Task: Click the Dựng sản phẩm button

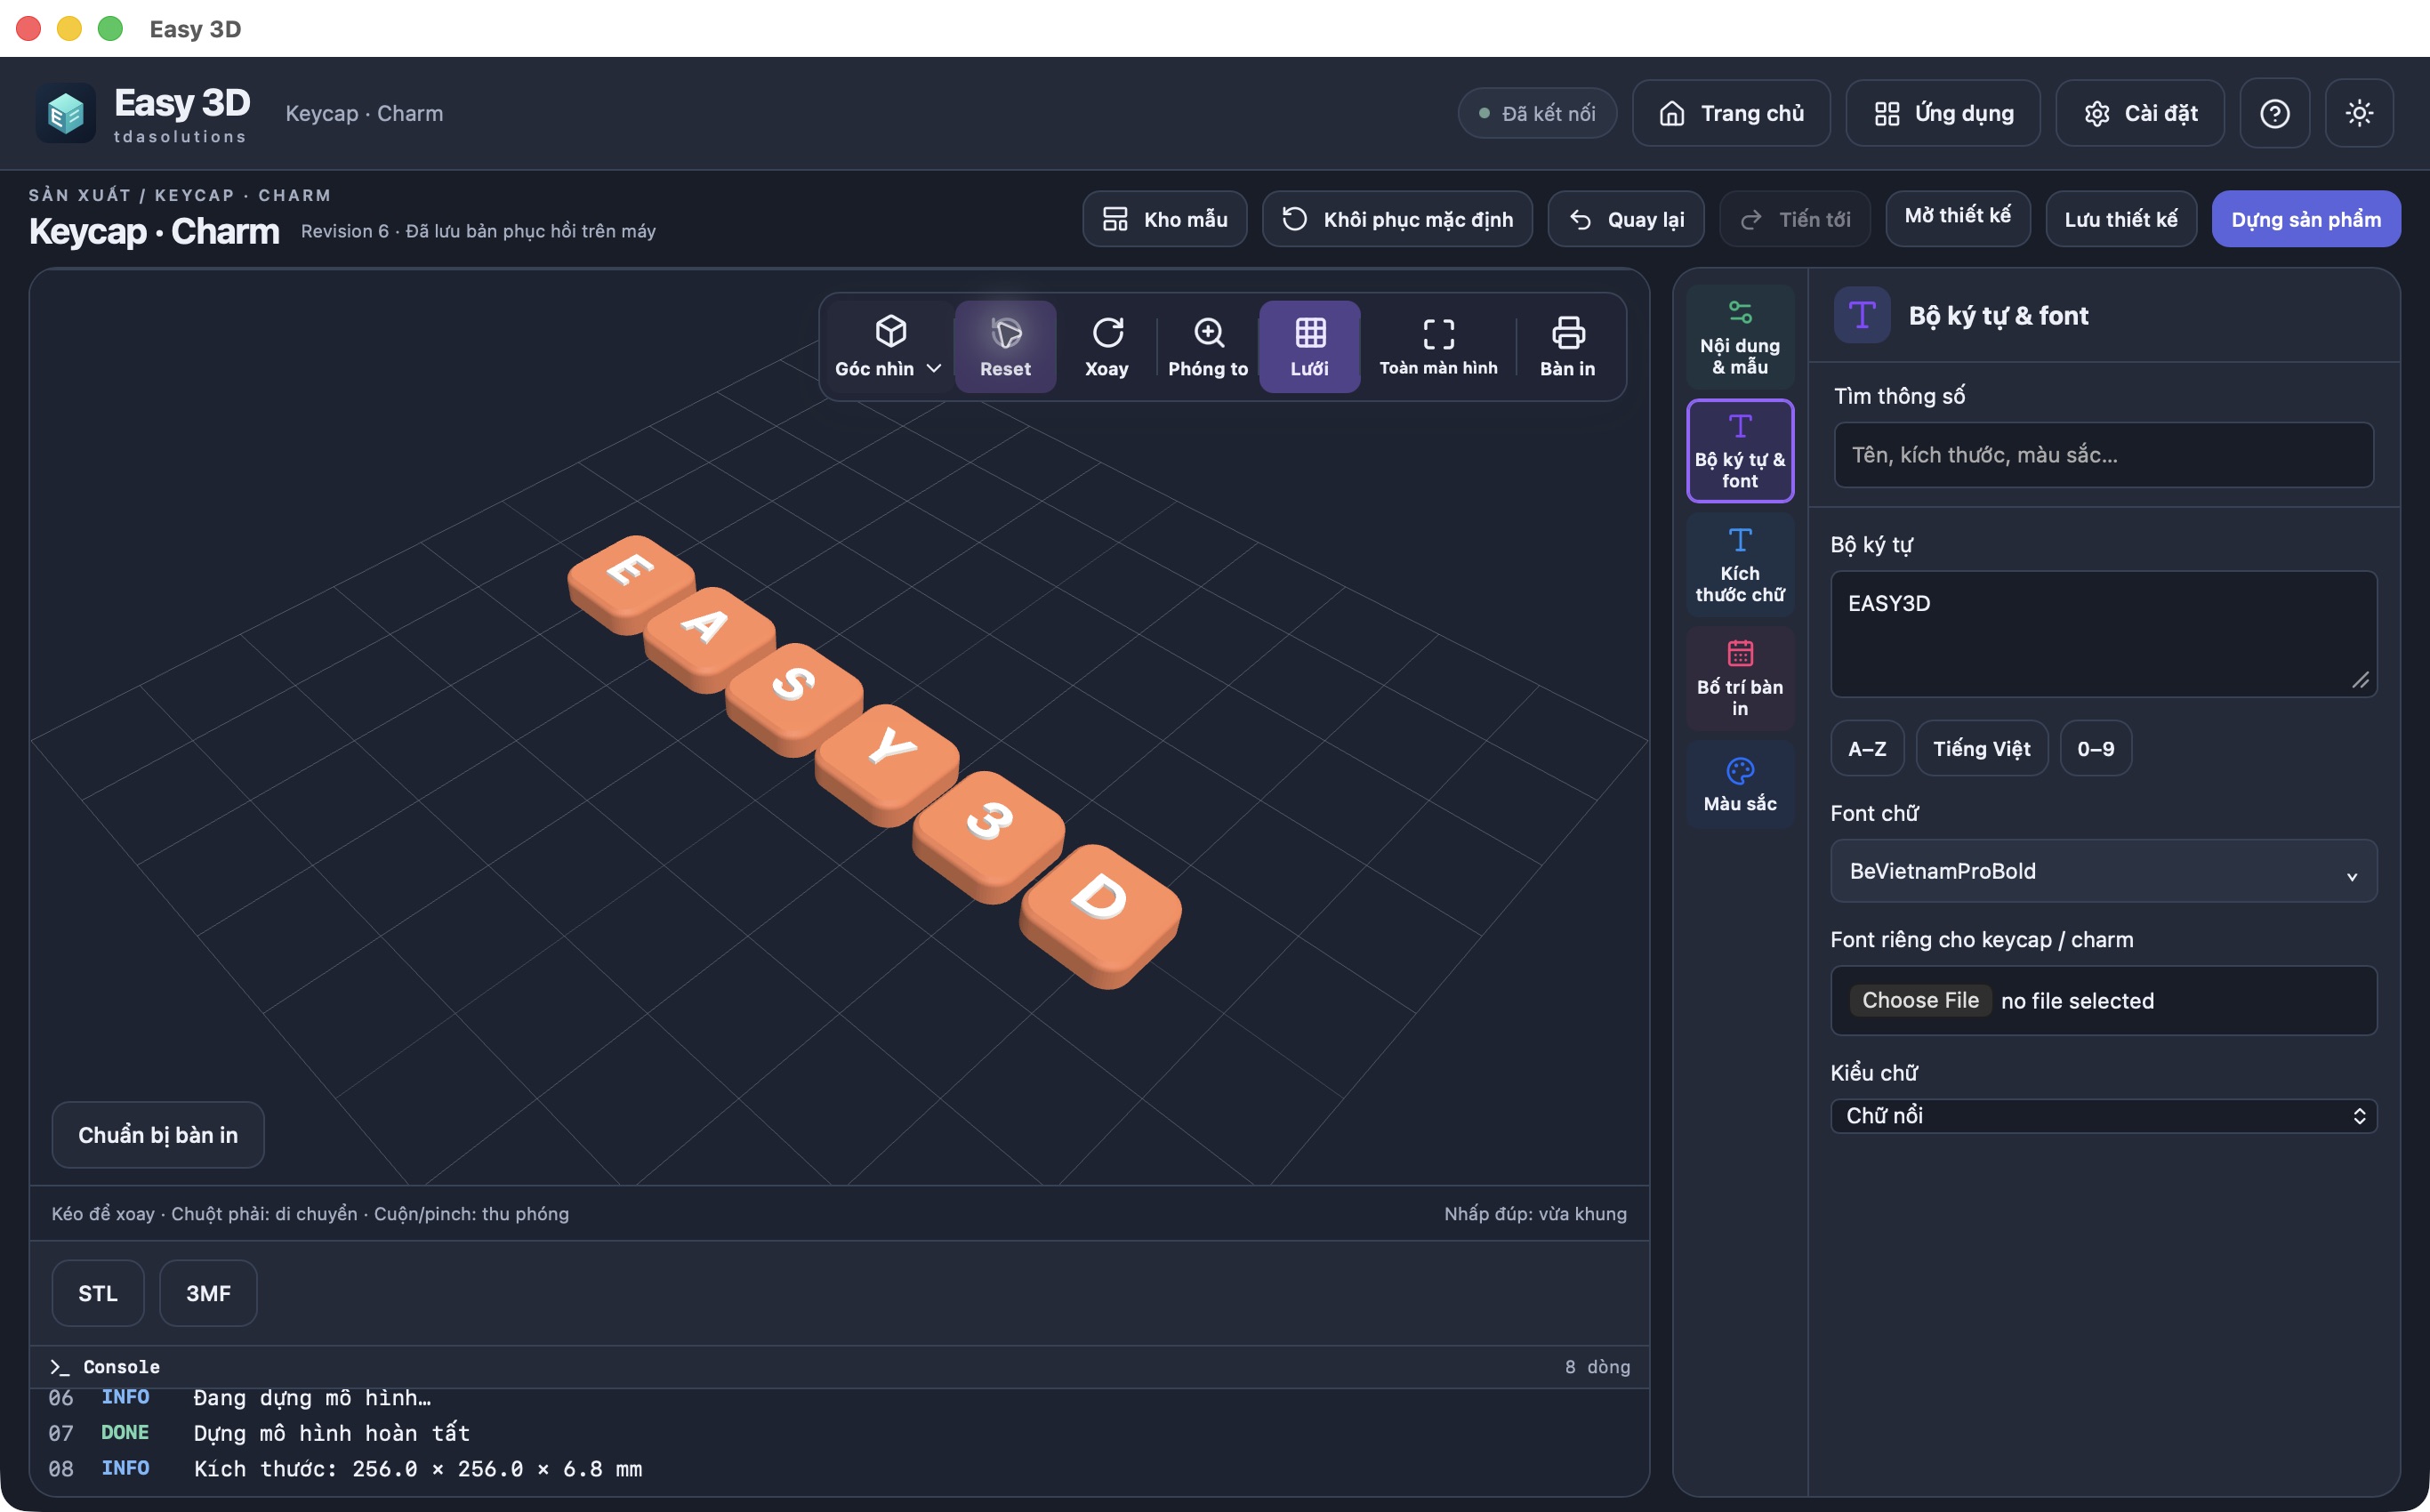Action: click(x=2306, y=219)
